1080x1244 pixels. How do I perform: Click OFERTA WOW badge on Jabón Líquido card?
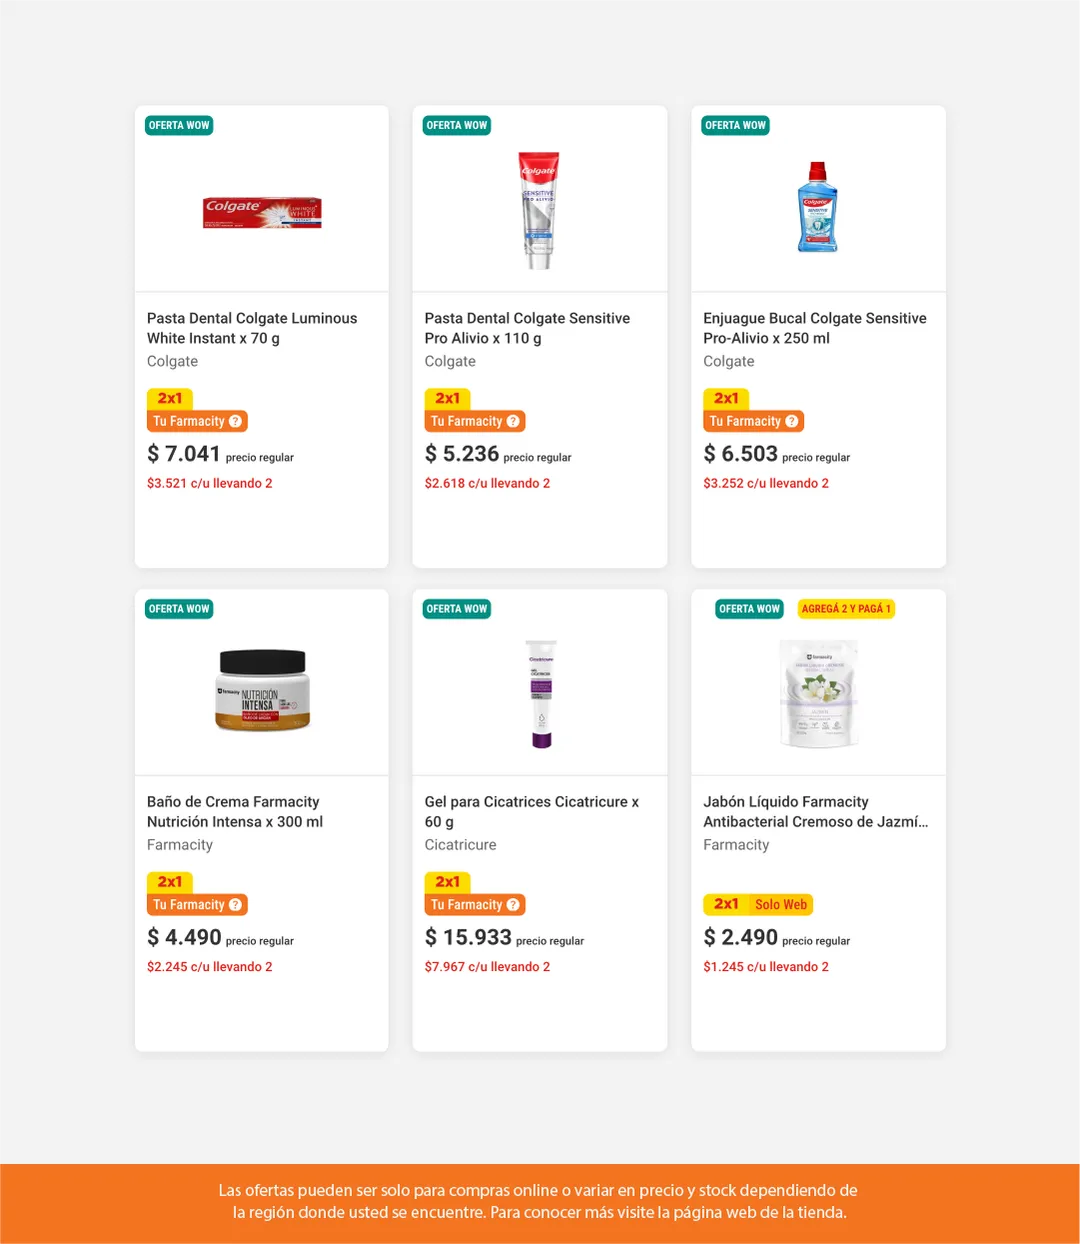click(x=749, y=609)
